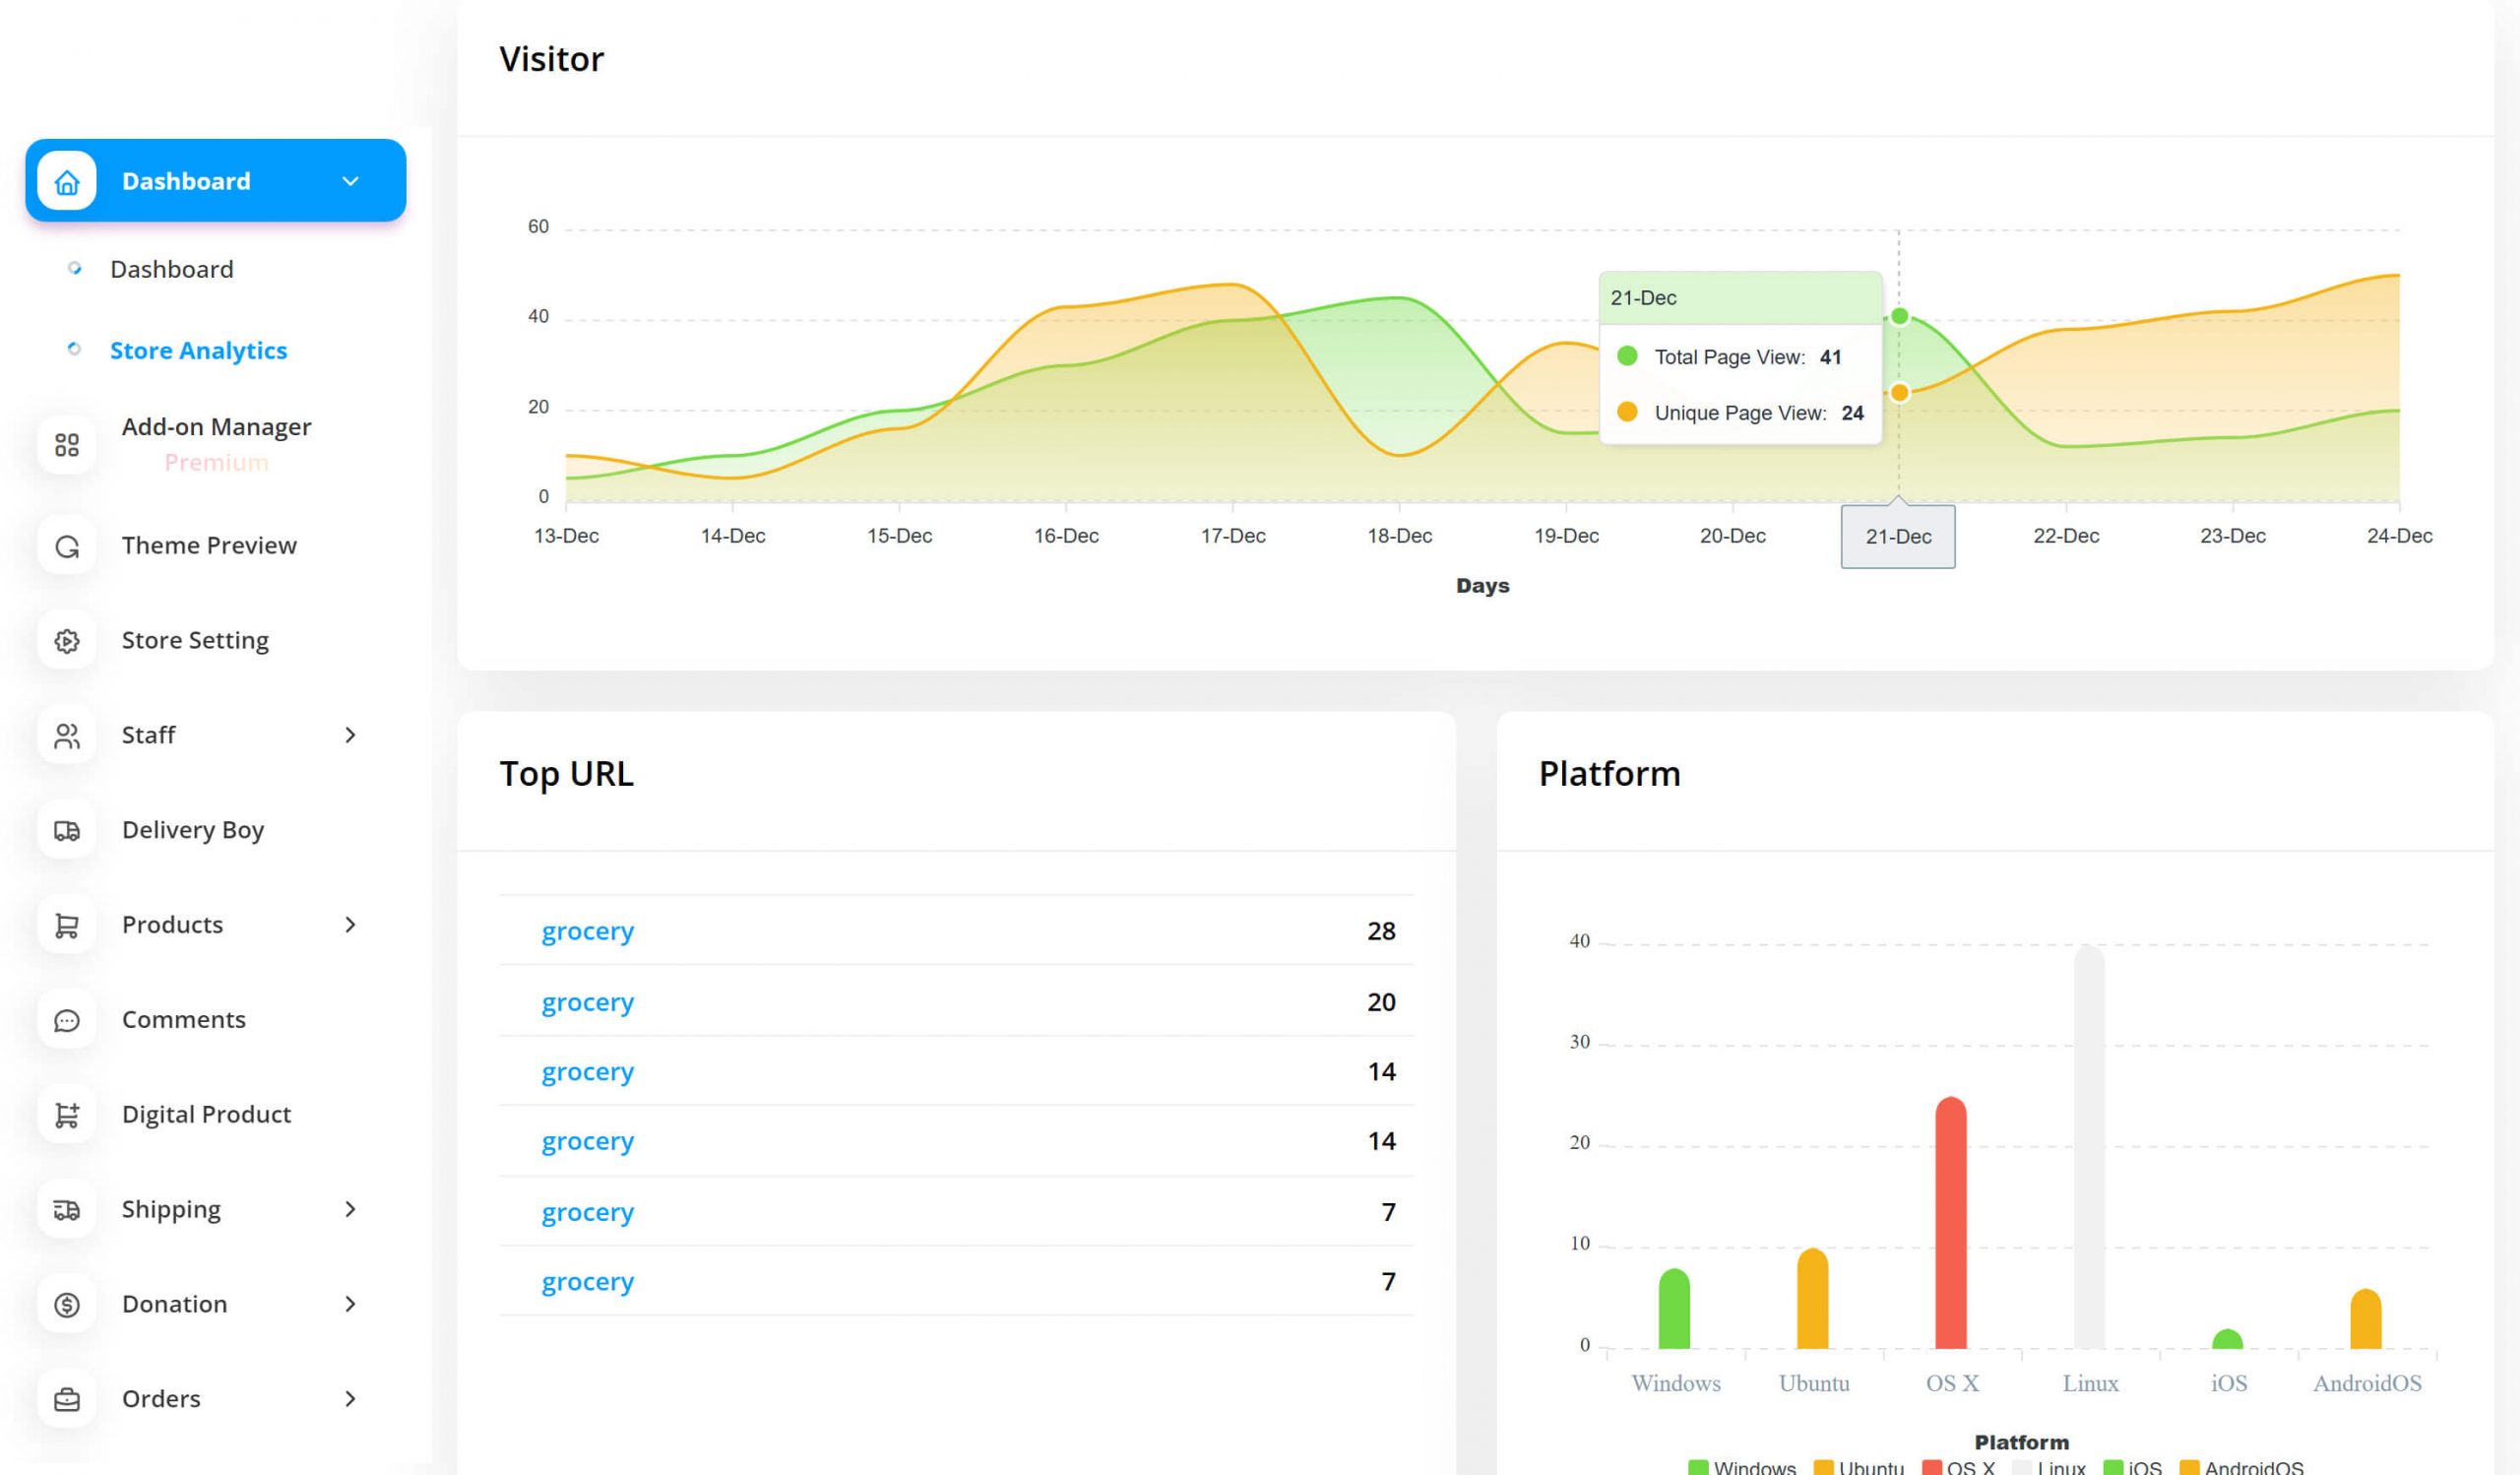The height and width of the screenshot is (1475, 2520).
Task: Expand the Staff submenu arrow
Action: tap(350, 735)
